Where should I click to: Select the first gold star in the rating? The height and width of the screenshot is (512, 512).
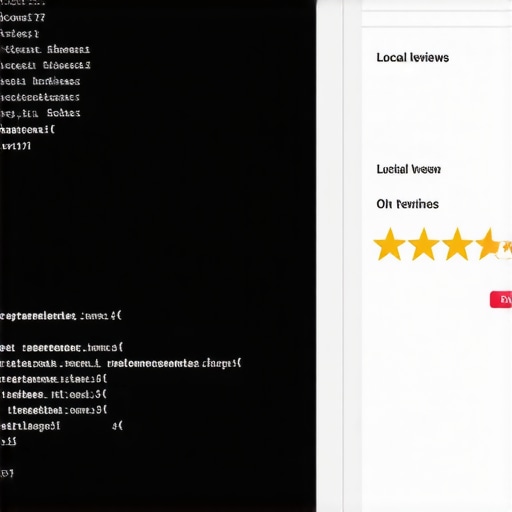coord(389,244)
